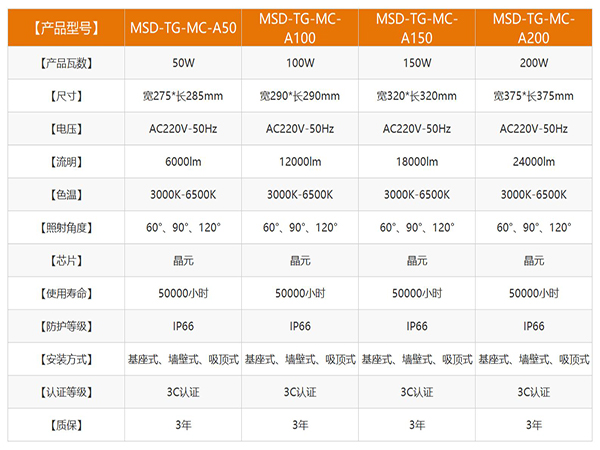This screenshot has width=600, height=450.
Task: Select the MSD-TG-MC-A200 column header
Action: pos(534,28)
